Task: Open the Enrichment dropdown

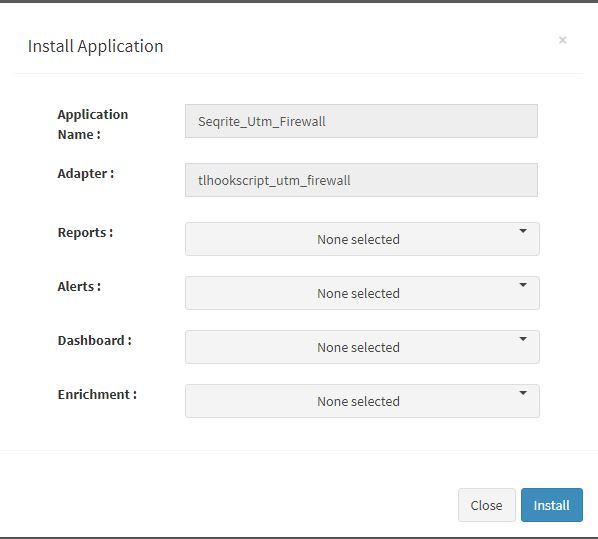Action: (362, 401)
